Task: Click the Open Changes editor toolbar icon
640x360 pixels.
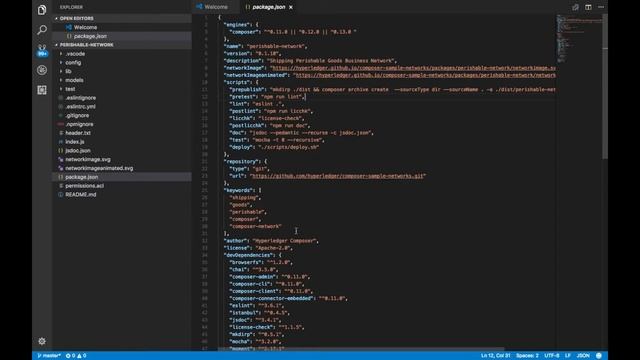Action: [x=575, y=7]
